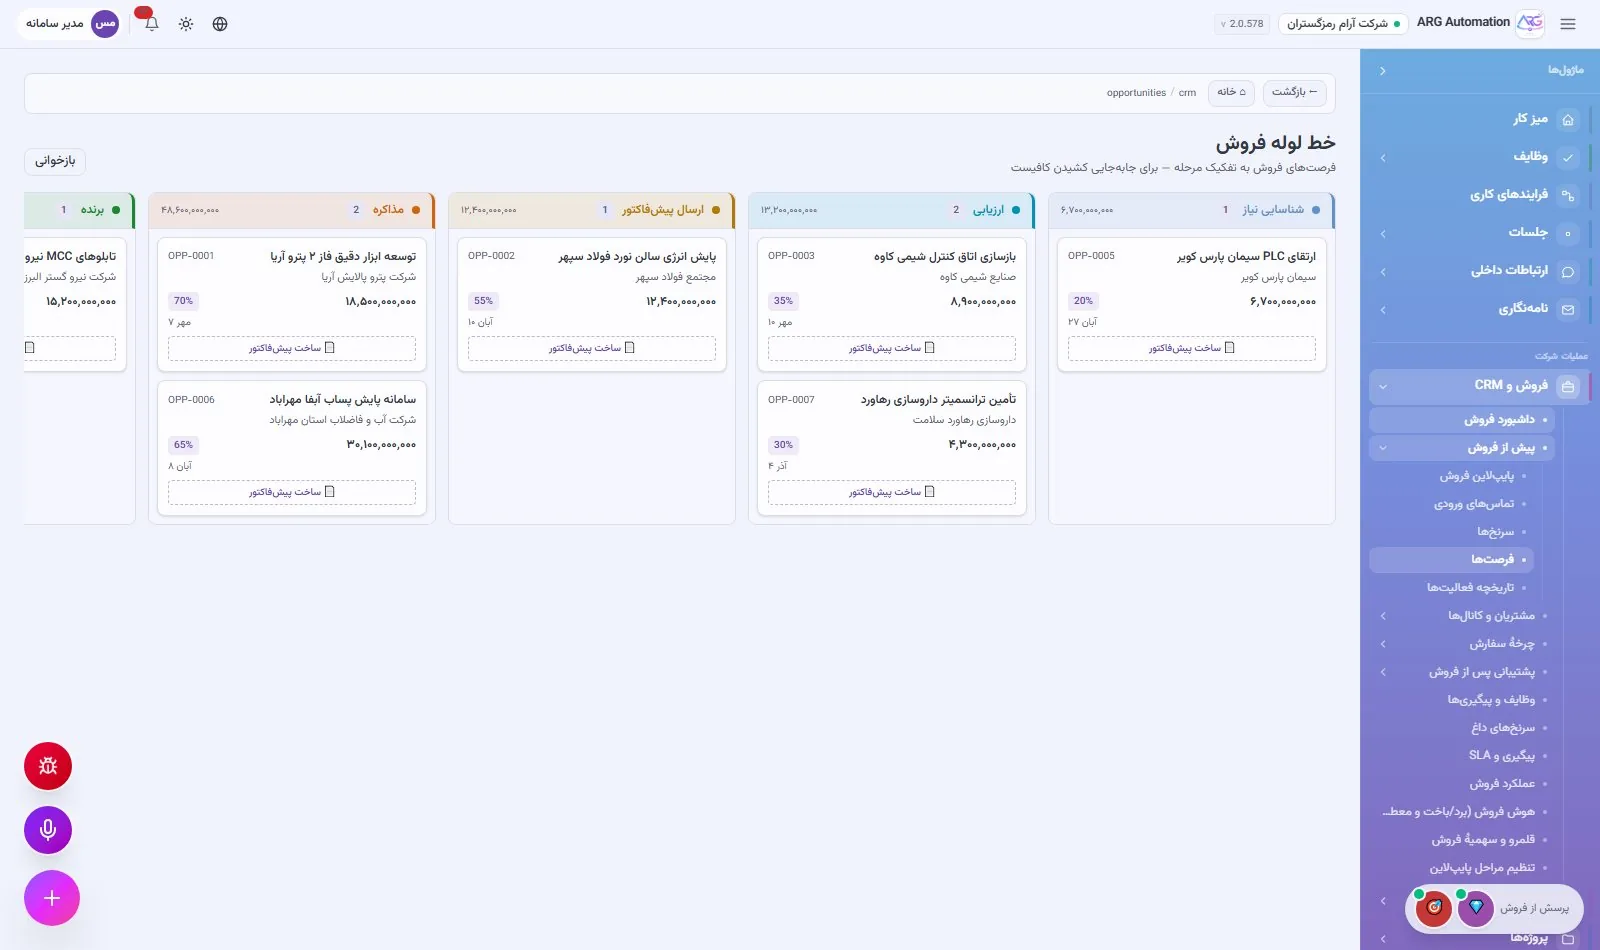Expand the چرخه سفارش submenu
The image size is (1600, 950).
1382,644
